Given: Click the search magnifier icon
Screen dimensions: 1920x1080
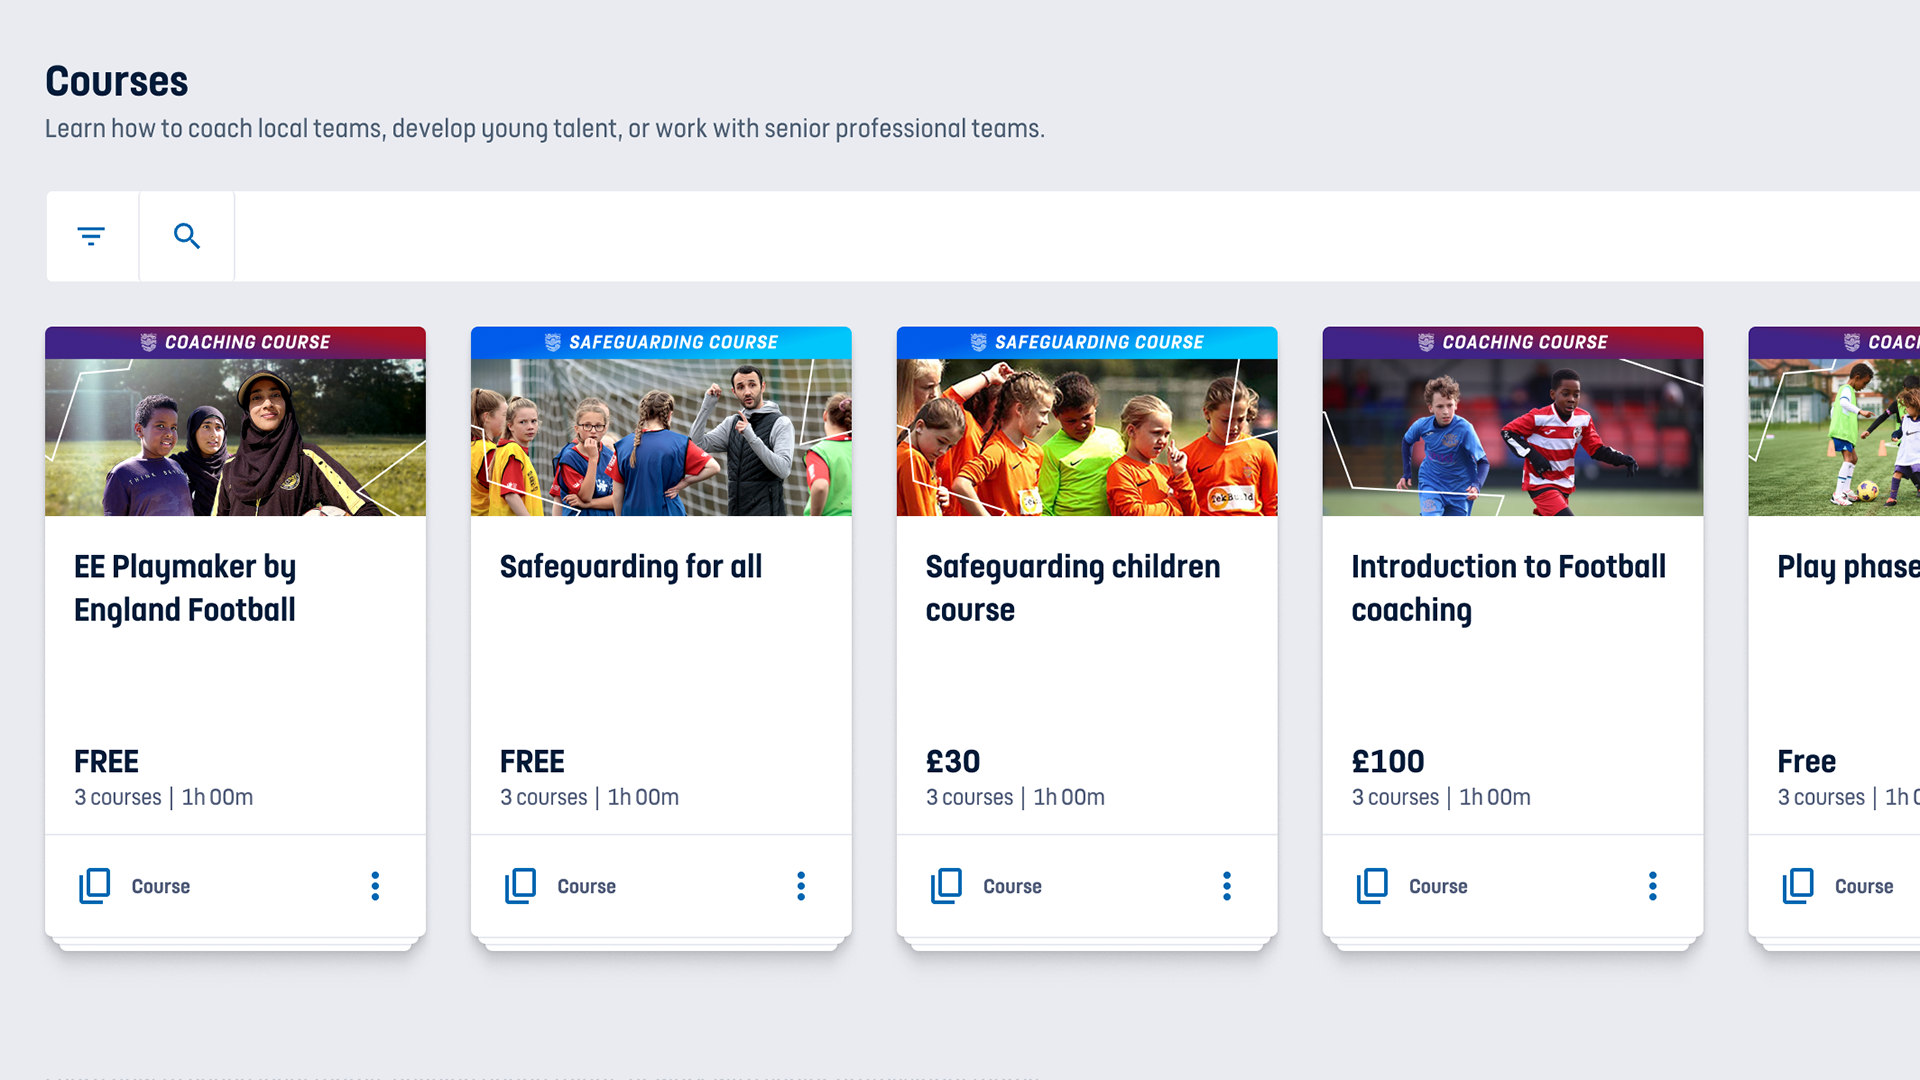Looking at the screenshot, I should click(x=187, y=237).
